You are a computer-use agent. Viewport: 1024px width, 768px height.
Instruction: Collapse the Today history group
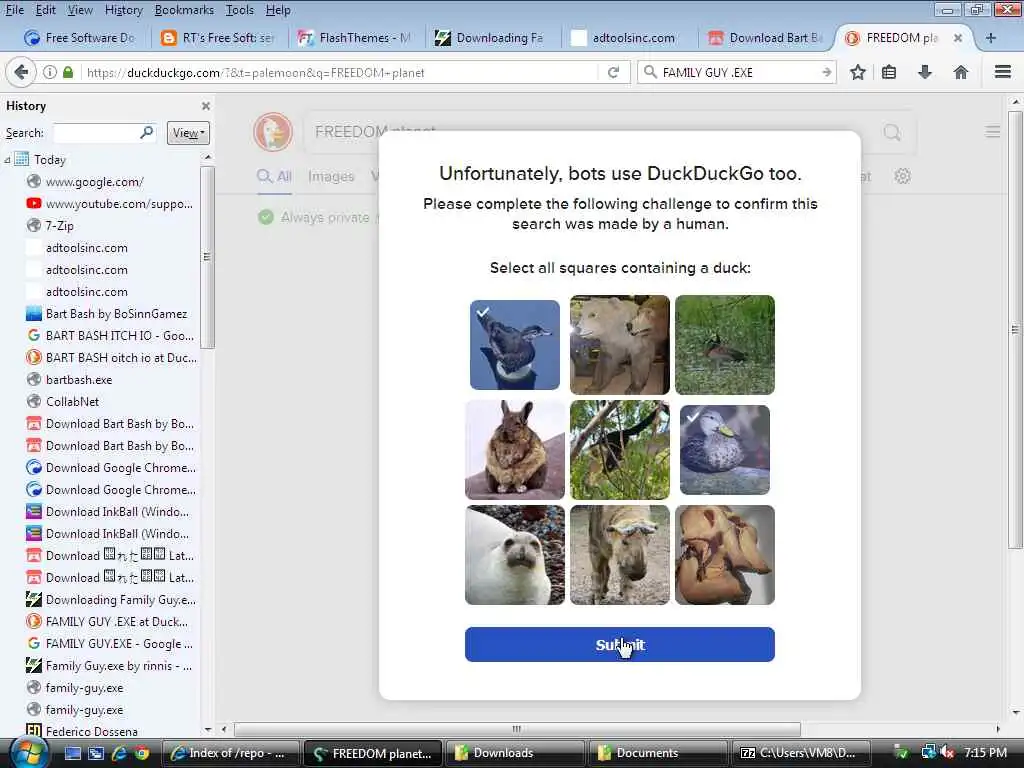(7, 159)
